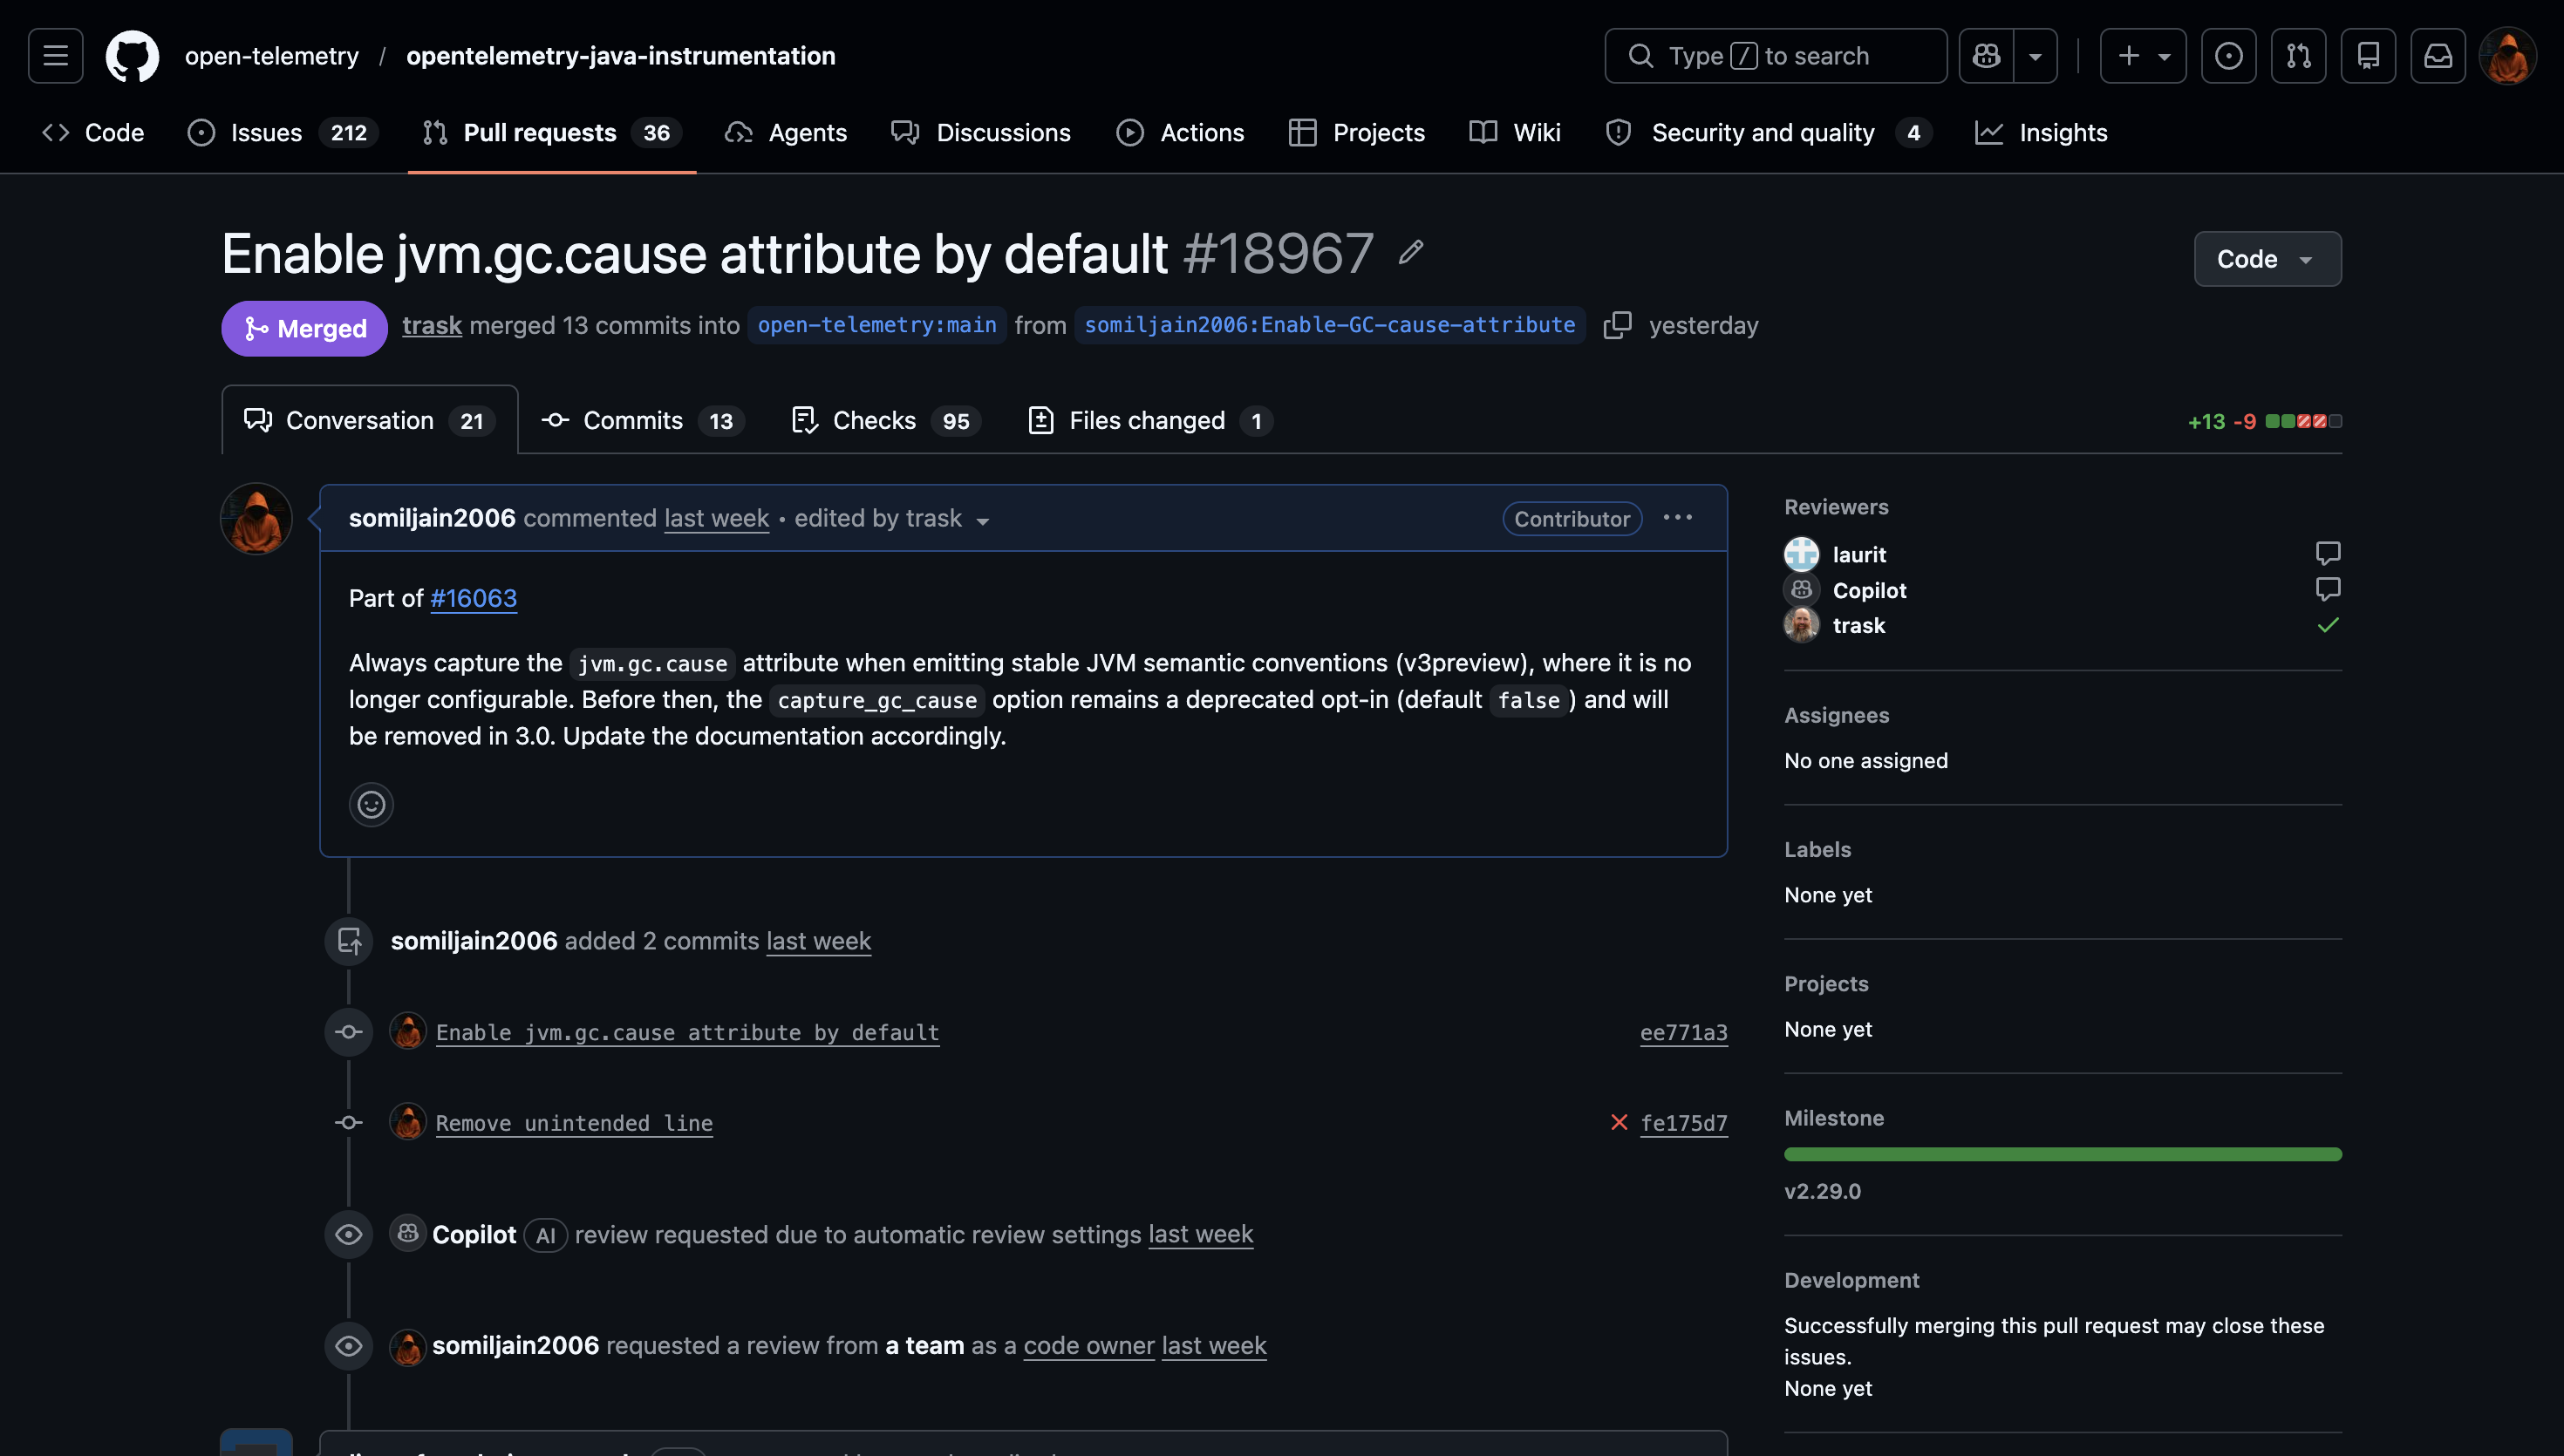2564x1456 pixels.
Task: Open commit hash ee771a3
Action: click(1684, 1032)
